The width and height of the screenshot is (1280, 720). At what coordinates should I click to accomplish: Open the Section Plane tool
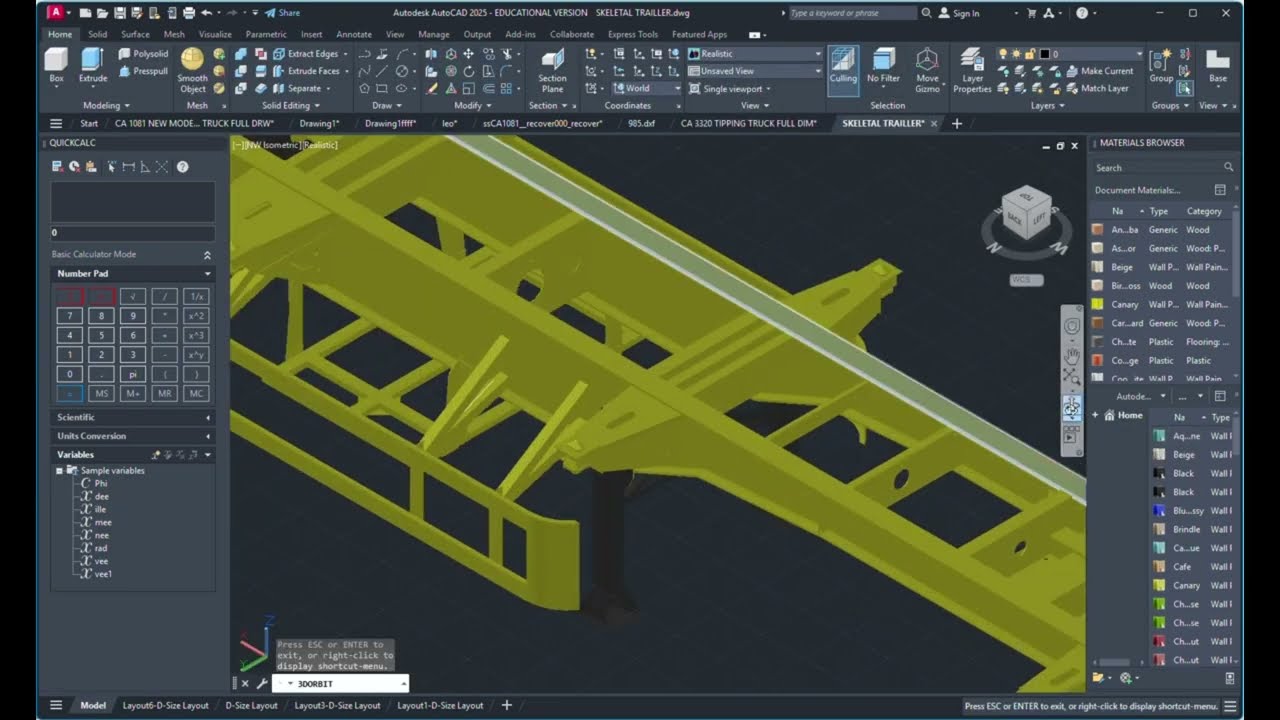[552, 70]
